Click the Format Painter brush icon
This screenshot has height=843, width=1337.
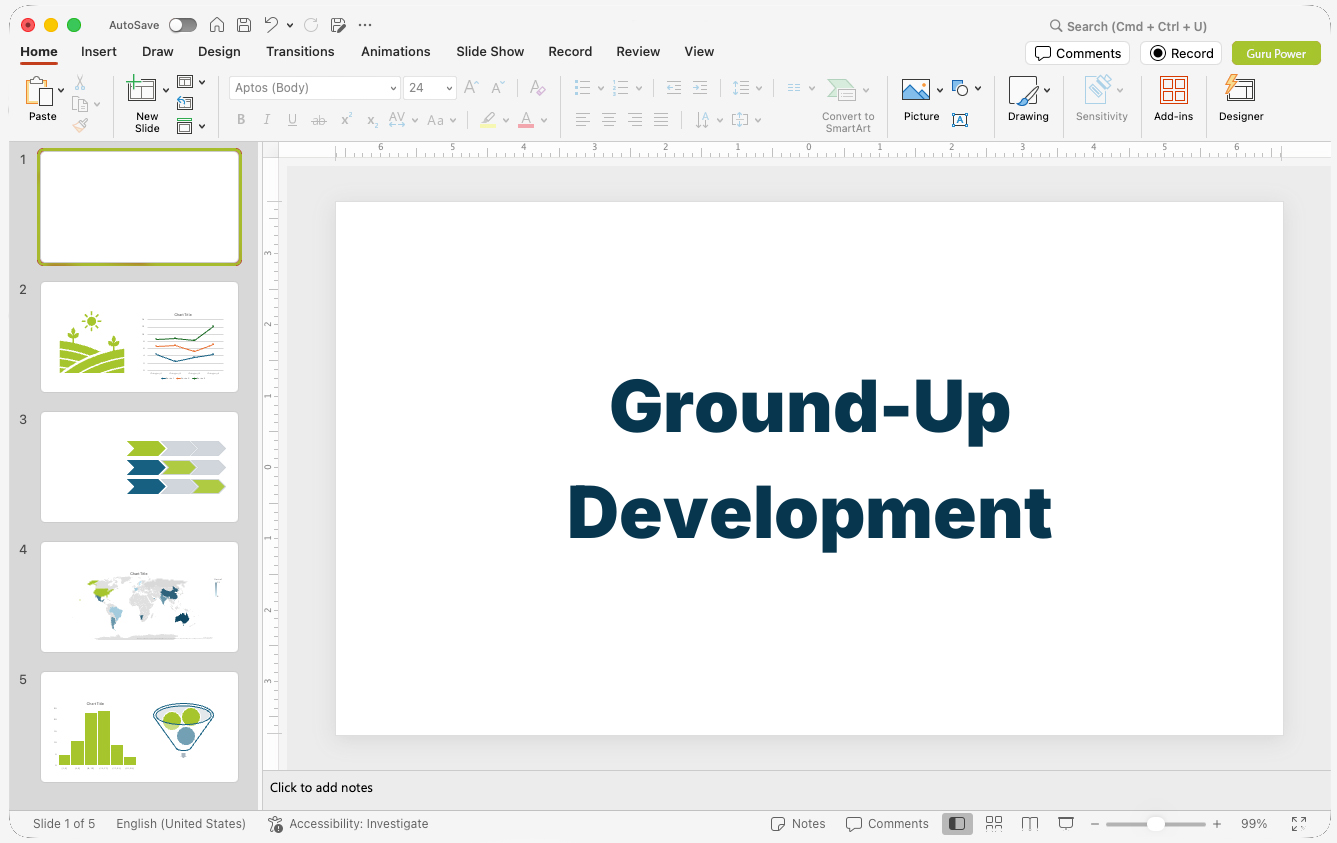click(x=80, y=125)
